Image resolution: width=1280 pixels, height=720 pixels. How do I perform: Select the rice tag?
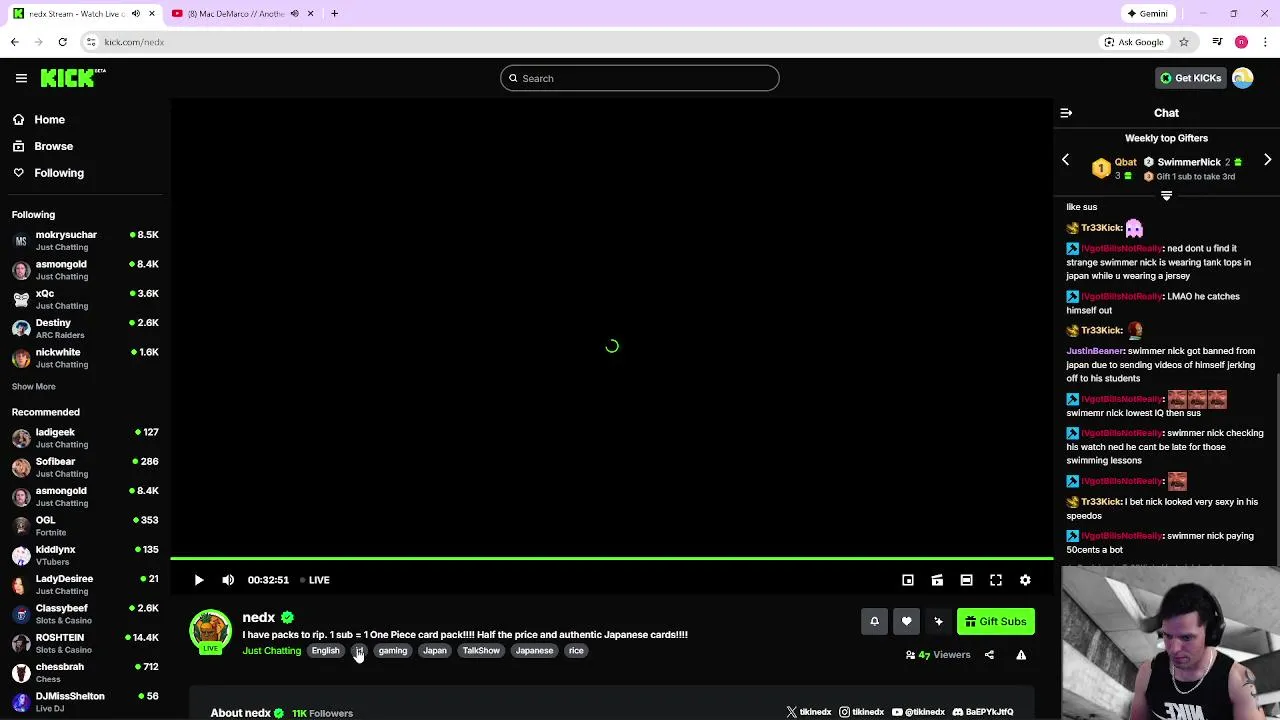click(576, 651)
